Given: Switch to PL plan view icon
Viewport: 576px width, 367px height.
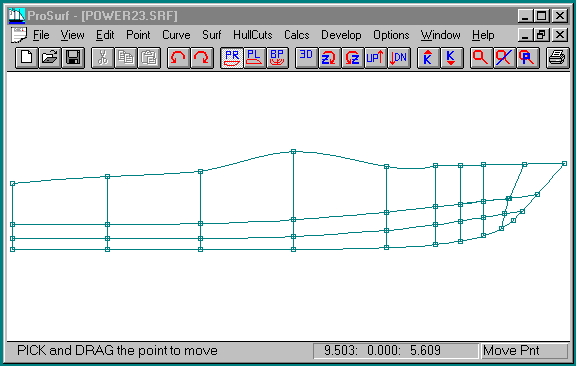Looking at the screenshot, I should [255, 58].
